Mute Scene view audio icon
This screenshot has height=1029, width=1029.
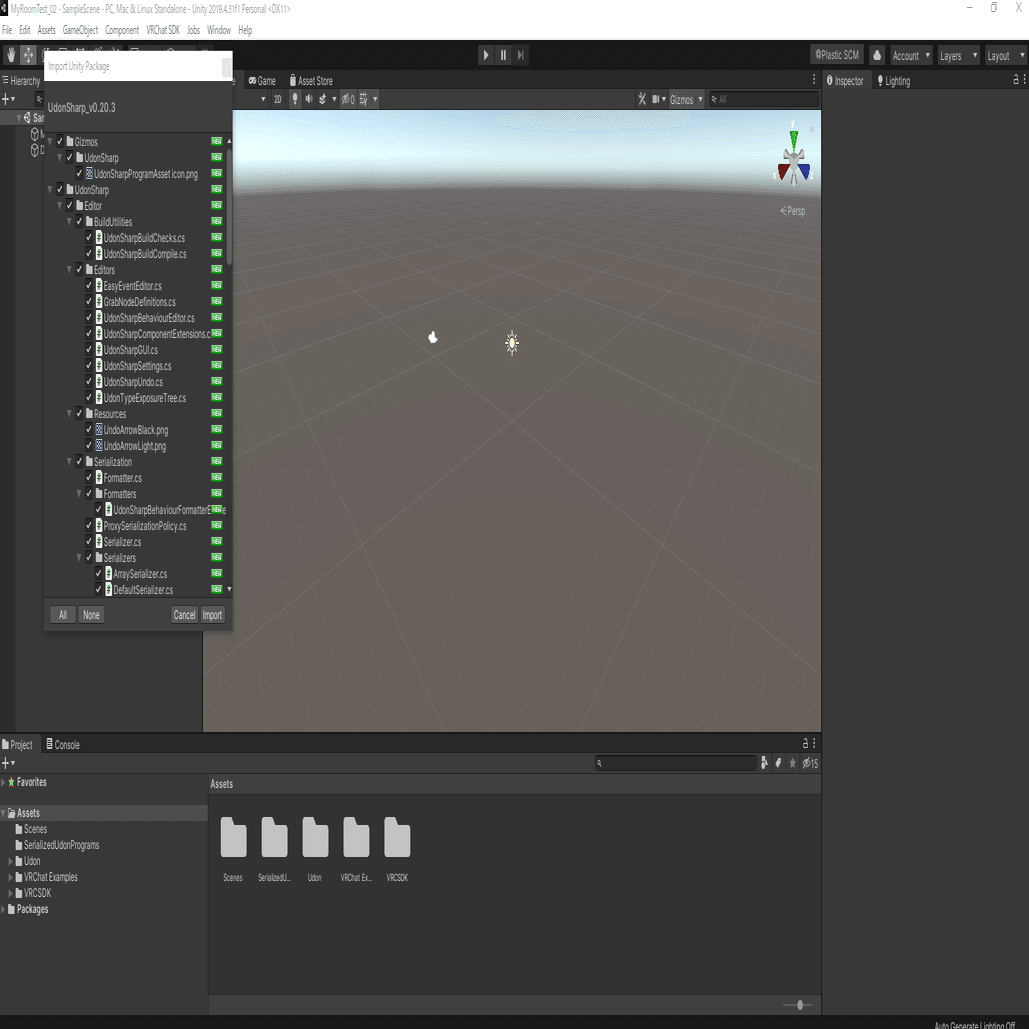pyautogui.click(x=309, y=98)
